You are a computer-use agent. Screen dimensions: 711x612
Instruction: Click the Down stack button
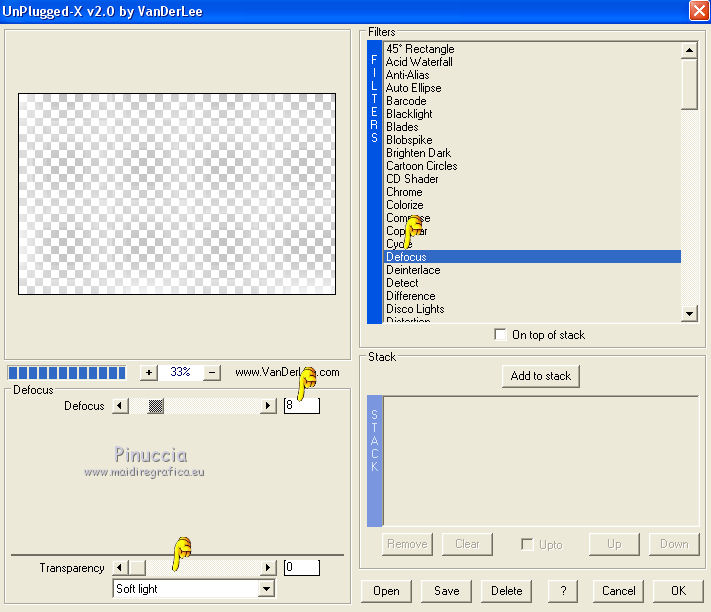pos(674,544)
